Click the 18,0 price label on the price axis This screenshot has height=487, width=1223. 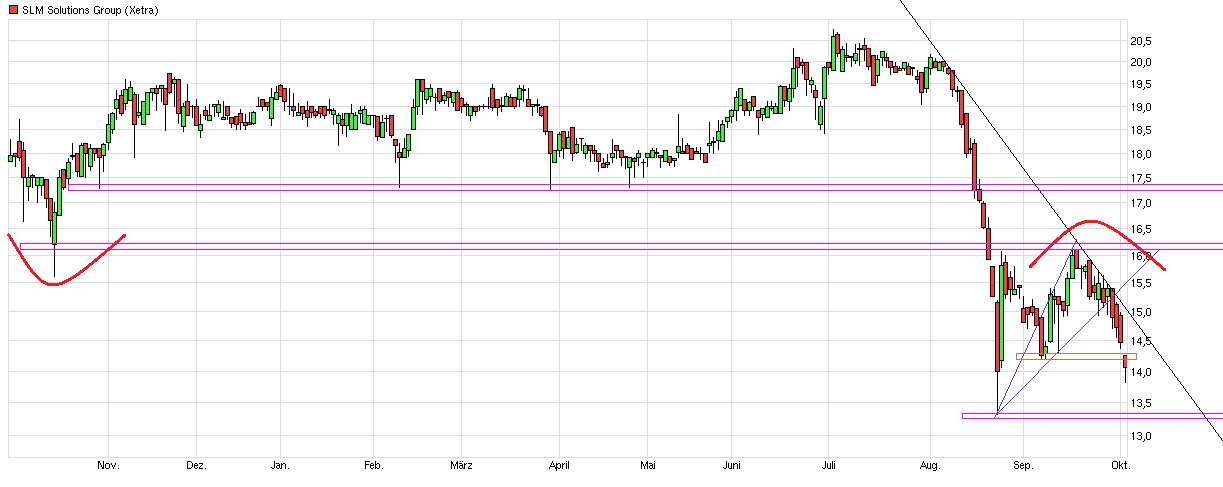point(1141,154)
